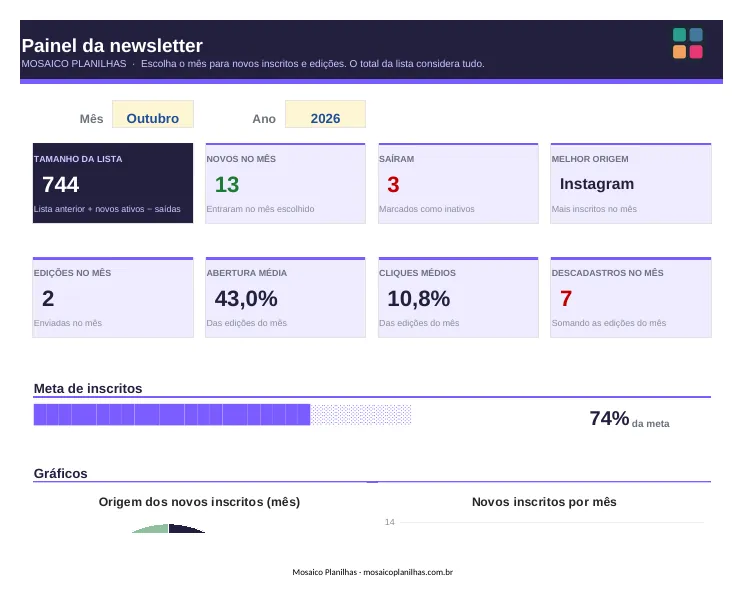This screenshot has width=743, height=597.
Task: Click the Novos no mês value 13
Action: (227, 185)
